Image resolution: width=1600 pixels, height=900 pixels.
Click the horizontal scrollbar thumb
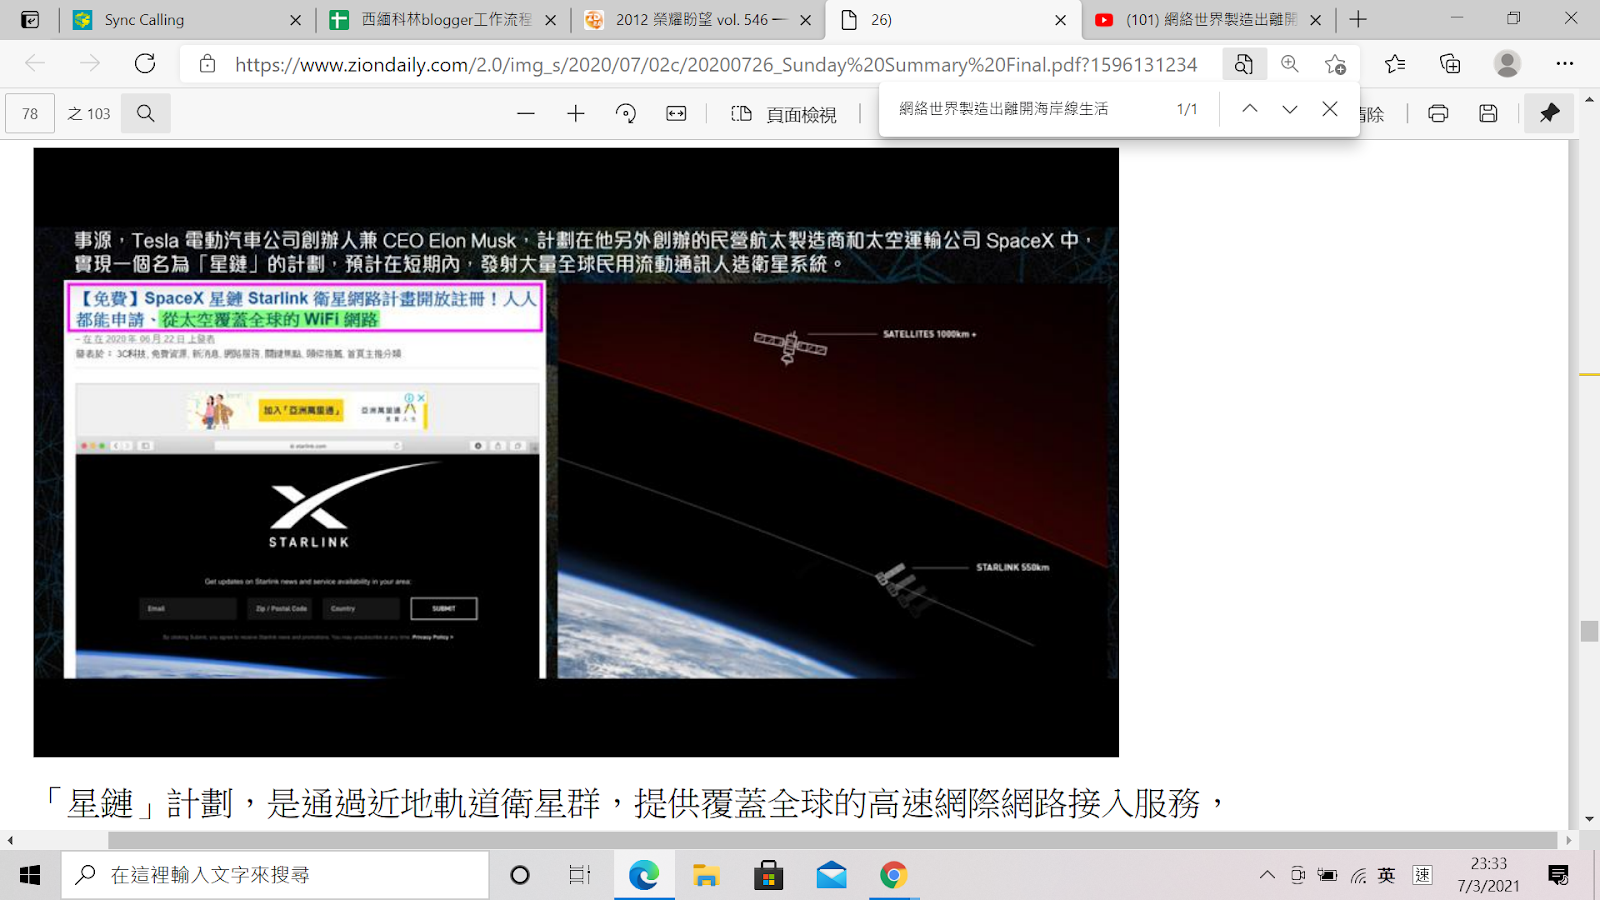click(x=832, y=840)
